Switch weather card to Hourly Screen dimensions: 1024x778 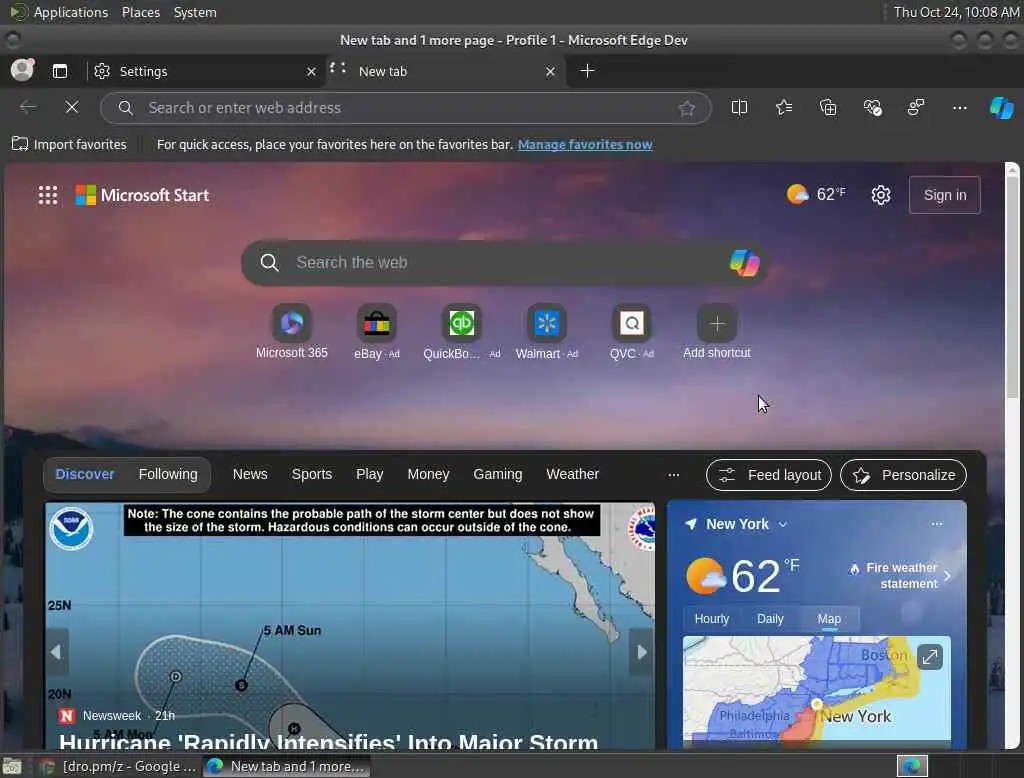711,619
